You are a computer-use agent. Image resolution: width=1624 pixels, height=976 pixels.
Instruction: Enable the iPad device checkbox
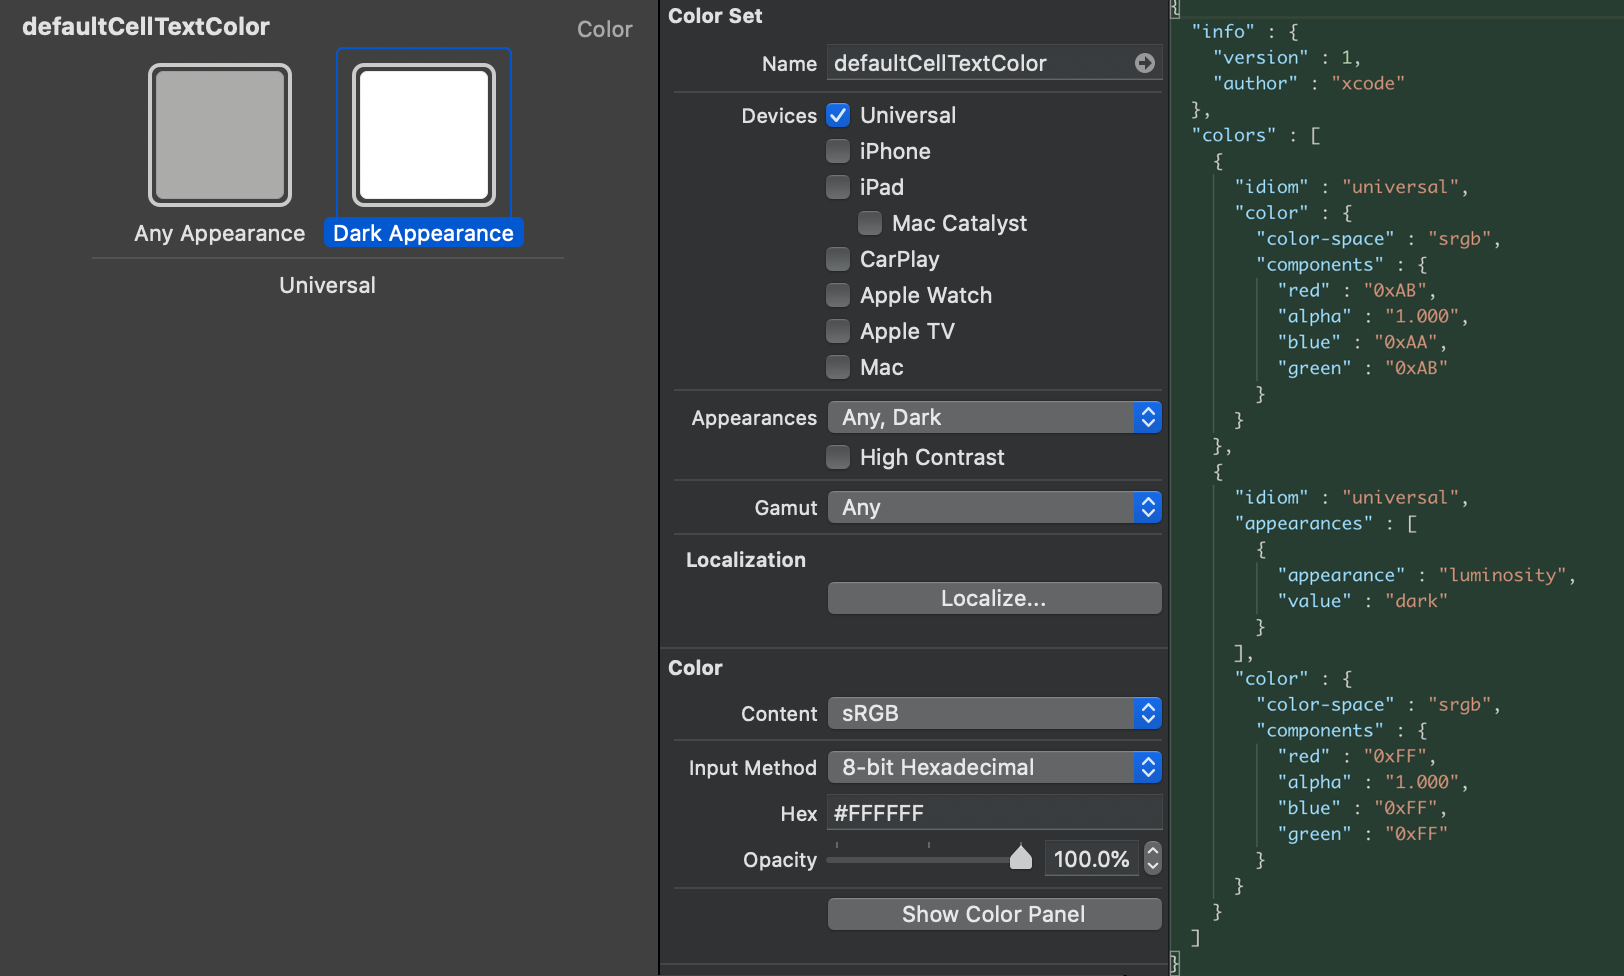(x=838, y=187)
